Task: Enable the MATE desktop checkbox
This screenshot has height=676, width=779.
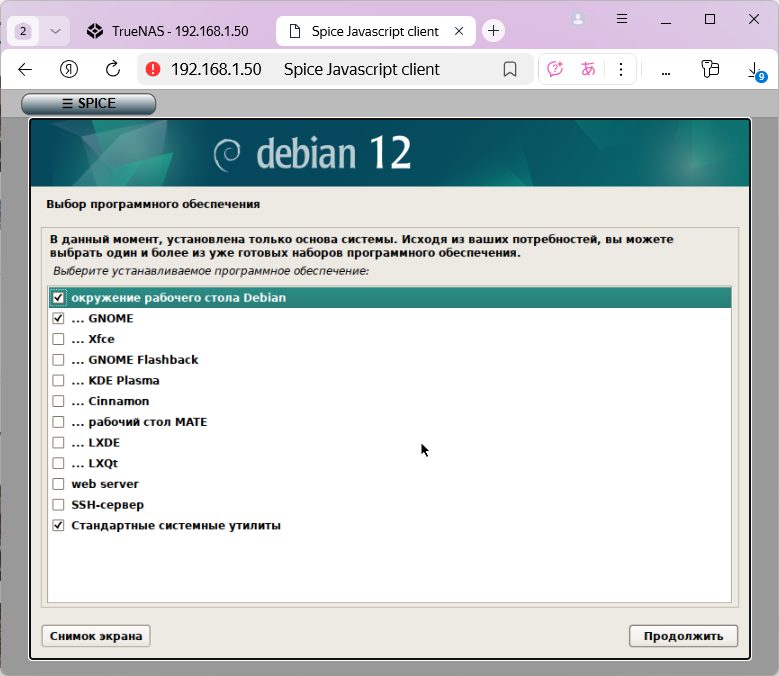Action: pyautogui.click(x=58, y=422)
